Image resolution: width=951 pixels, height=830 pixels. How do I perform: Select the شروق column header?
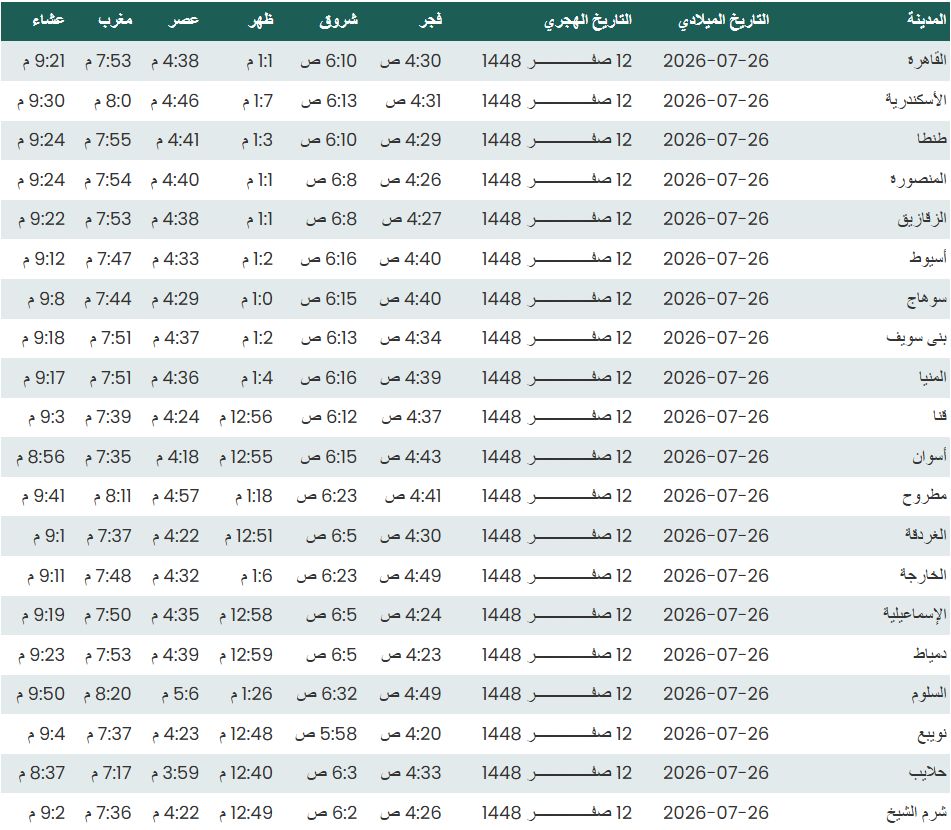tap(338, 21)
